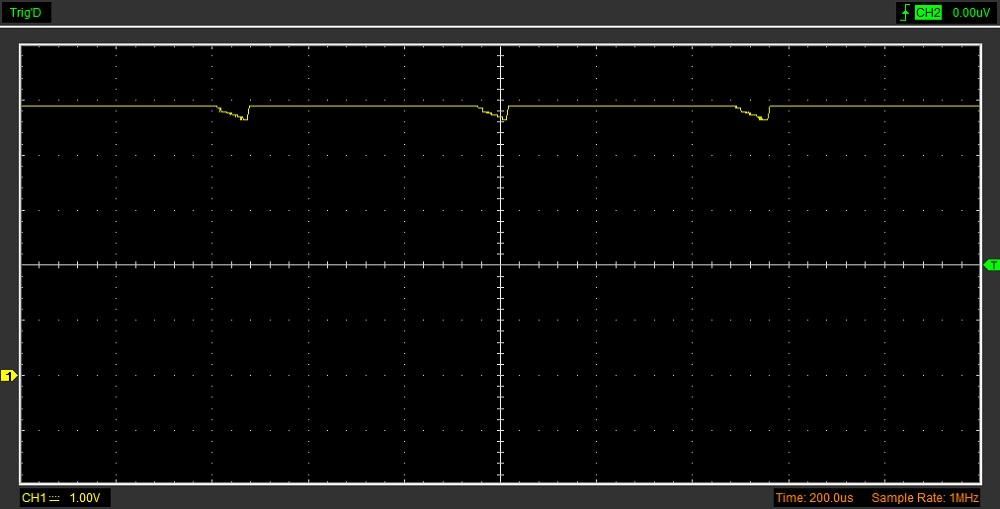Click the rising edge trigger slope icon

tap(905, 13)
